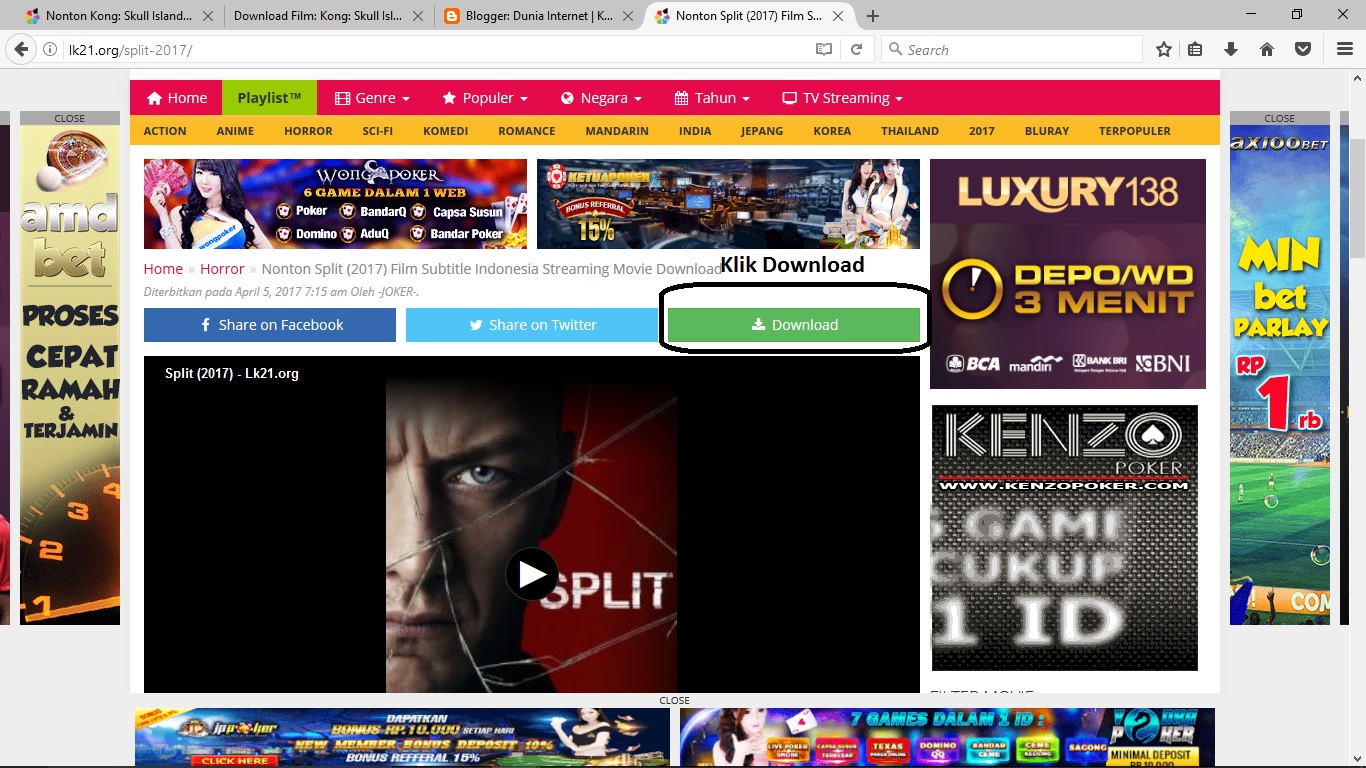
Task: Expand the Tahun dropdown menu
Action: tap(712, 98)
